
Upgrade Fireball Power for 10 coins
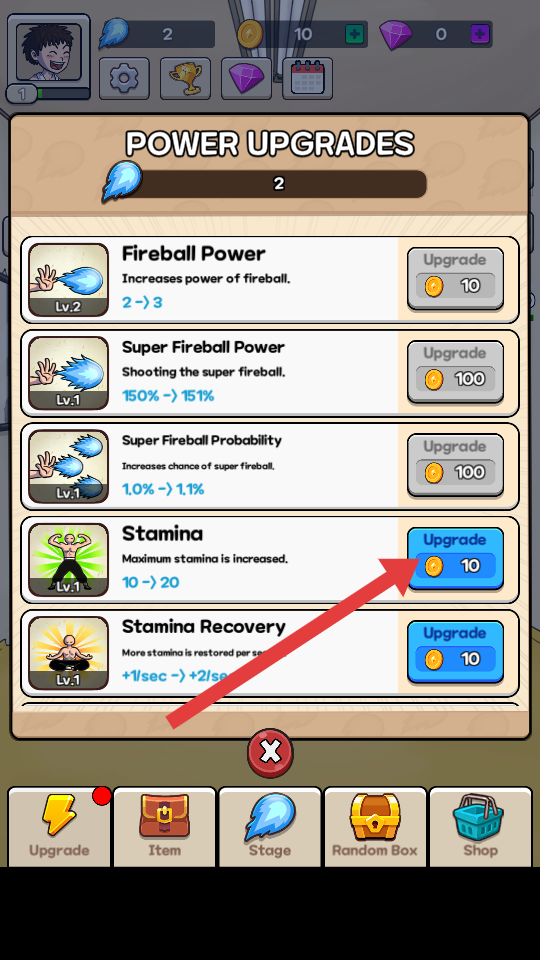click(x=455, y=278)
